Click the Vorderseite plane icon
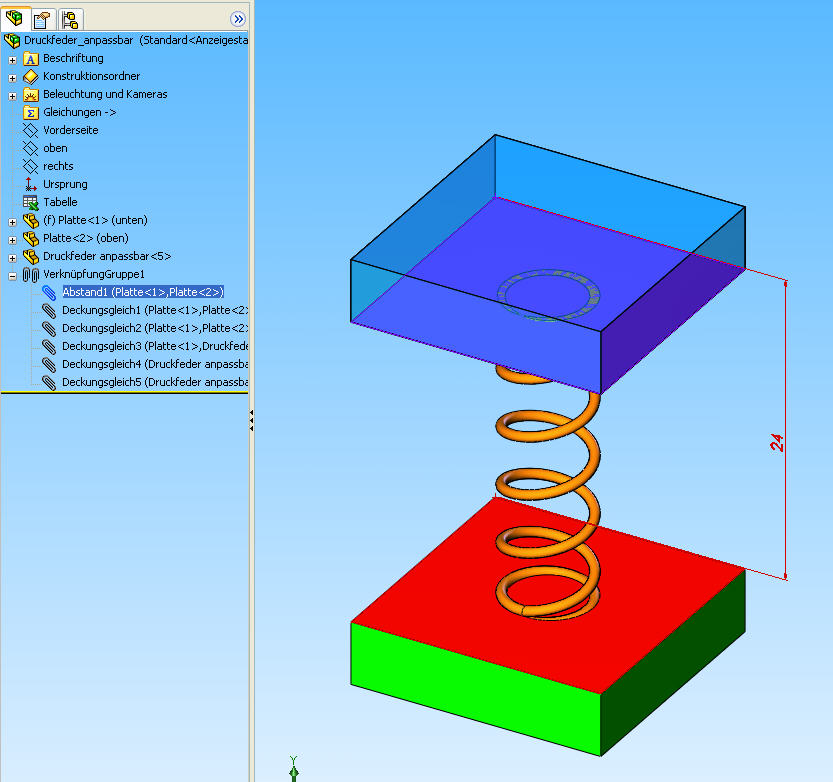The image size is (833, 782). (31, 130)
